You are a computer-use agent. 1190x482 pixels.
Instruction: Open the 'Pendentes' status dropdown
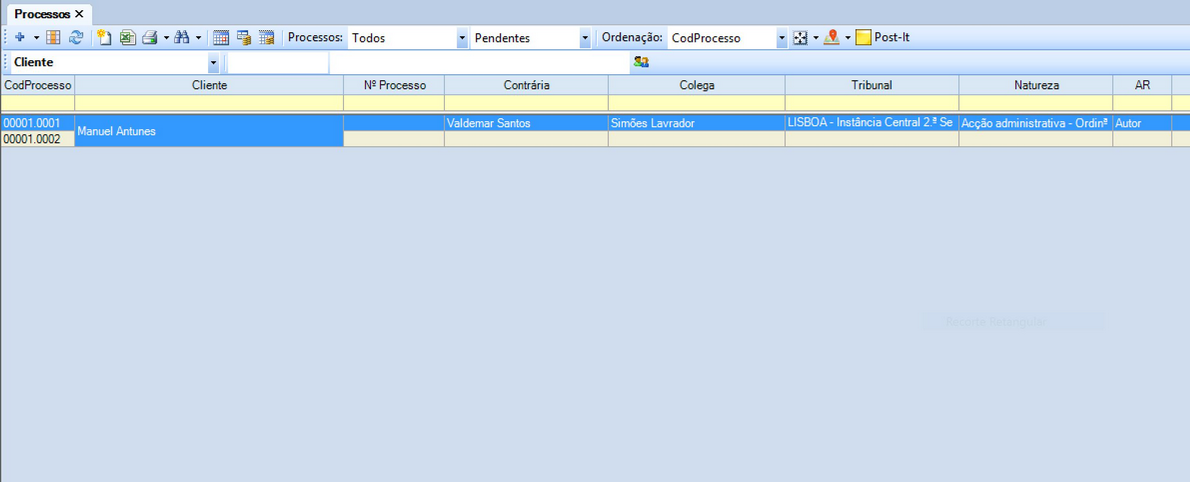tap(584, 38)
